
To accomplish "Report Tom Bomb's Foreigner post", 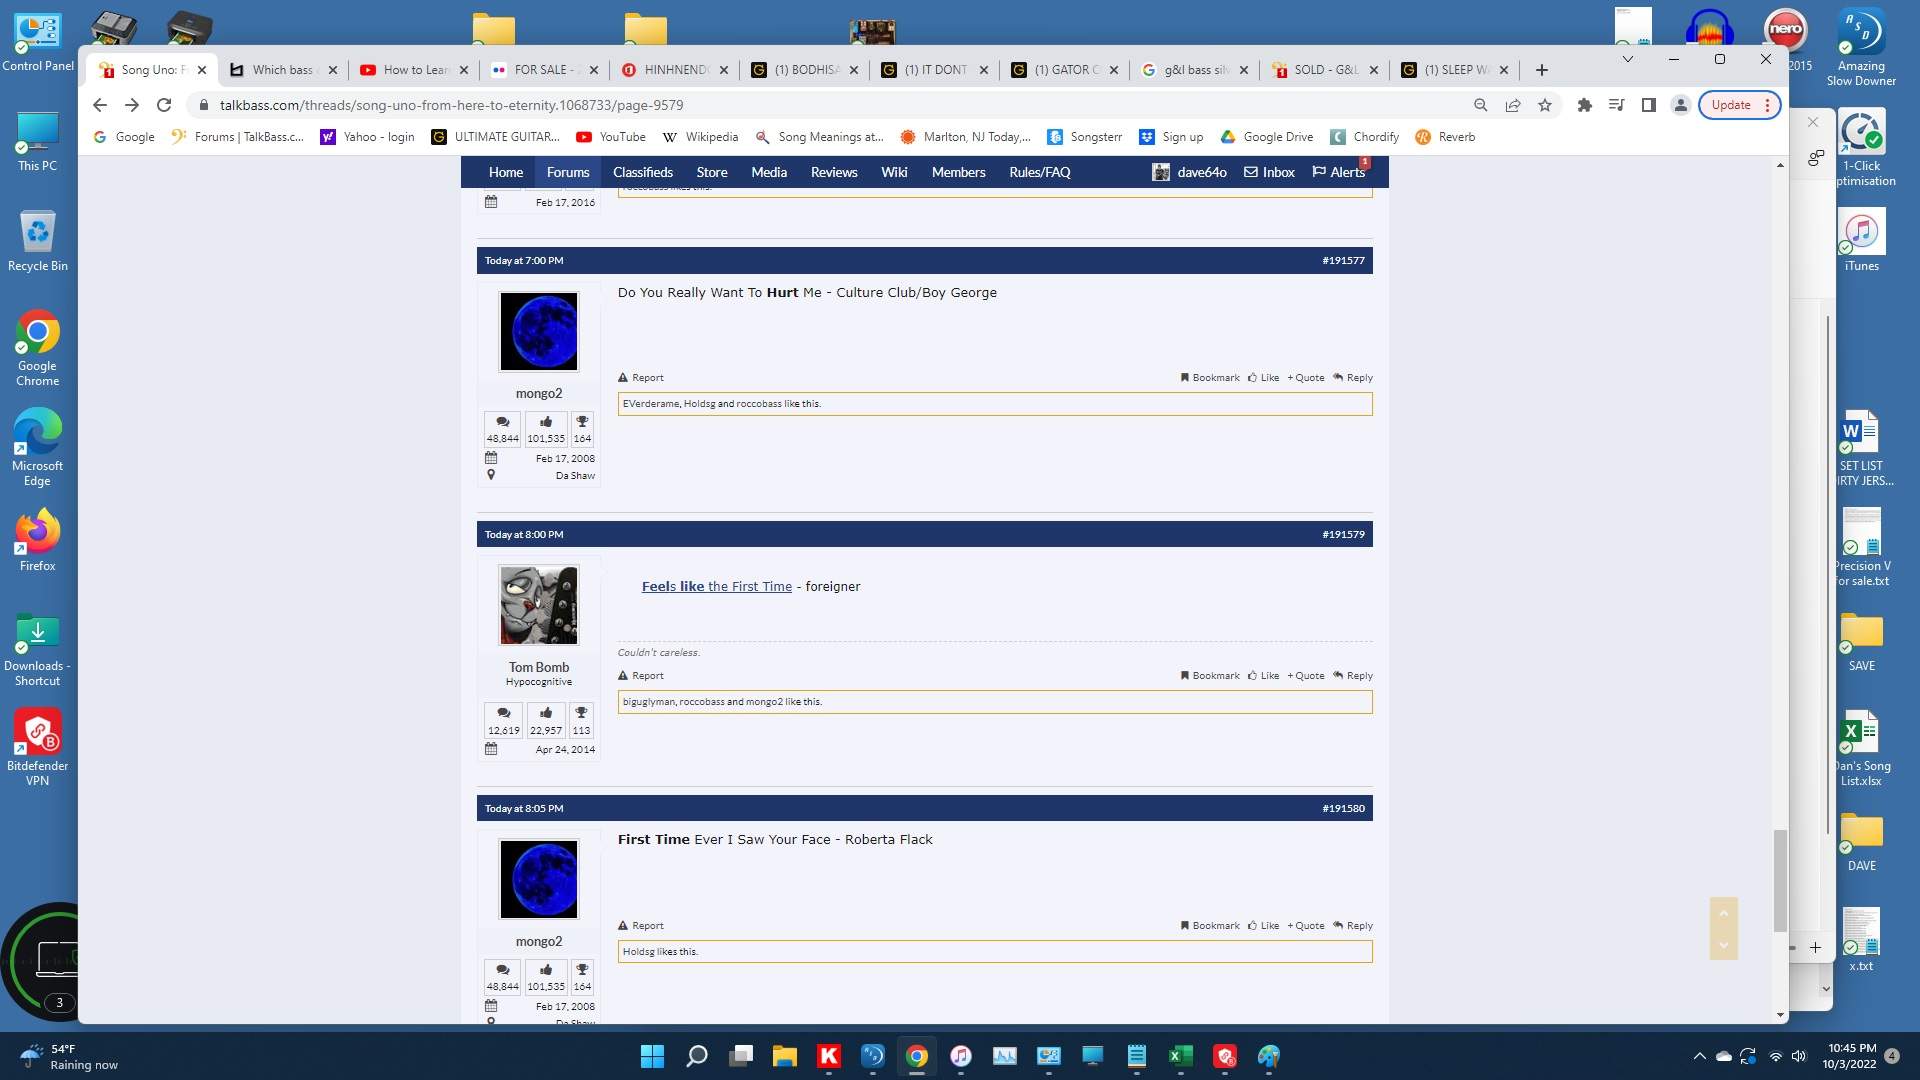I will 641,676.
